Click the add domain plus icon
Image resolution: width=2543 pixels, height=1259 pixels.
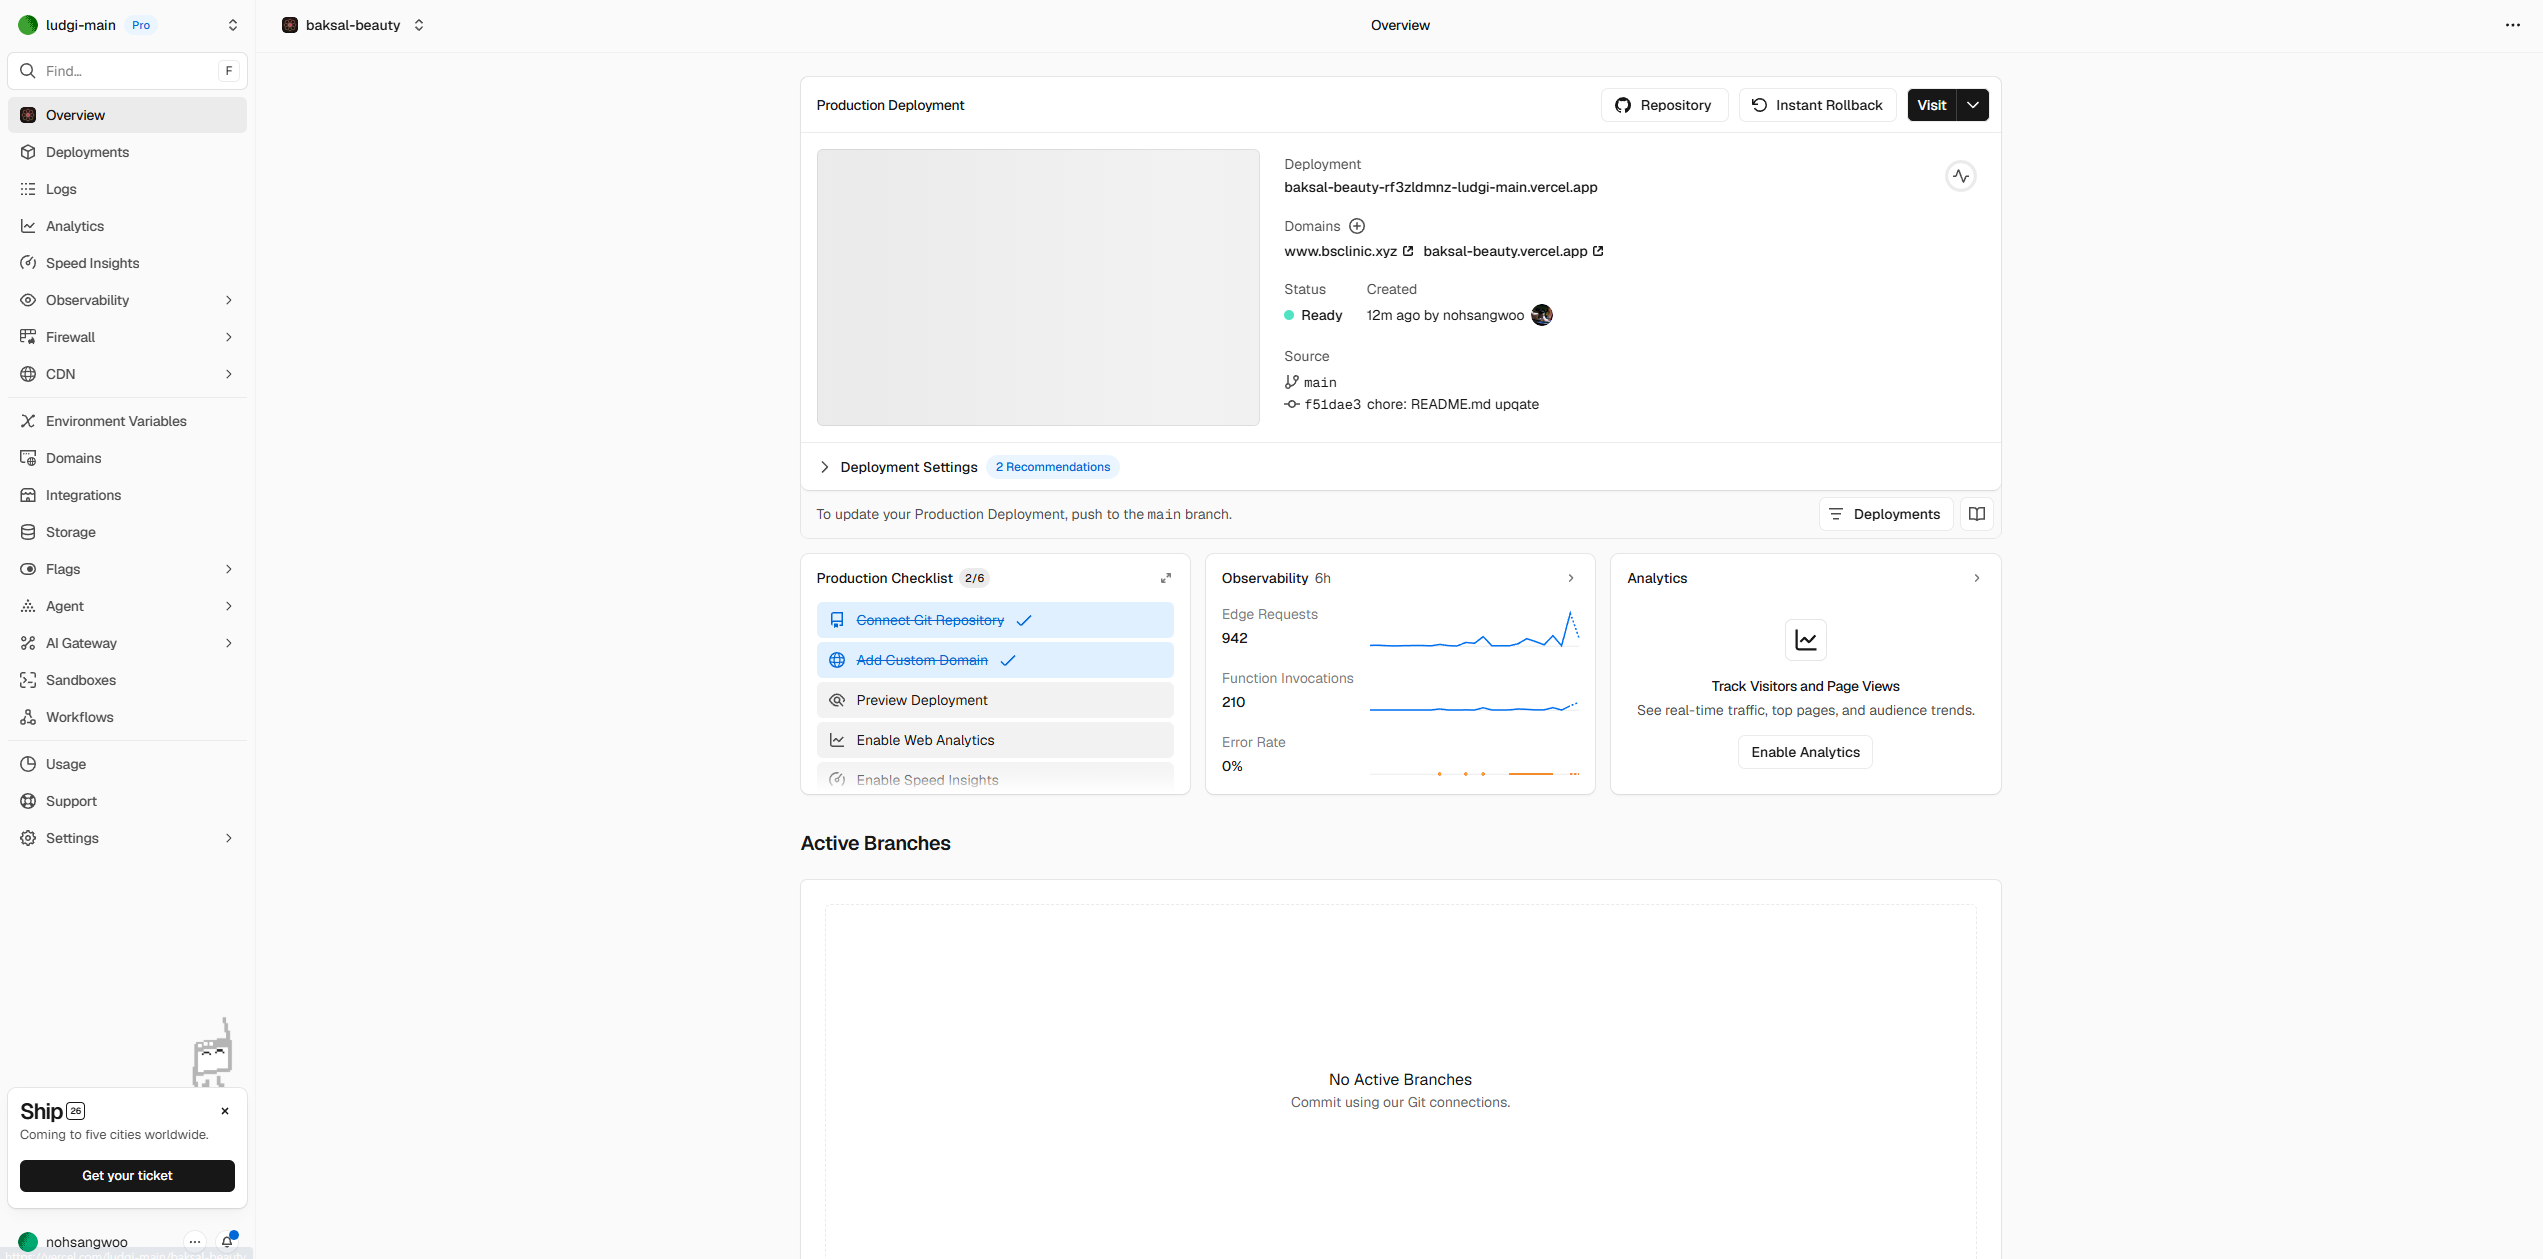pyautogui.click(x=1357, y=226)
